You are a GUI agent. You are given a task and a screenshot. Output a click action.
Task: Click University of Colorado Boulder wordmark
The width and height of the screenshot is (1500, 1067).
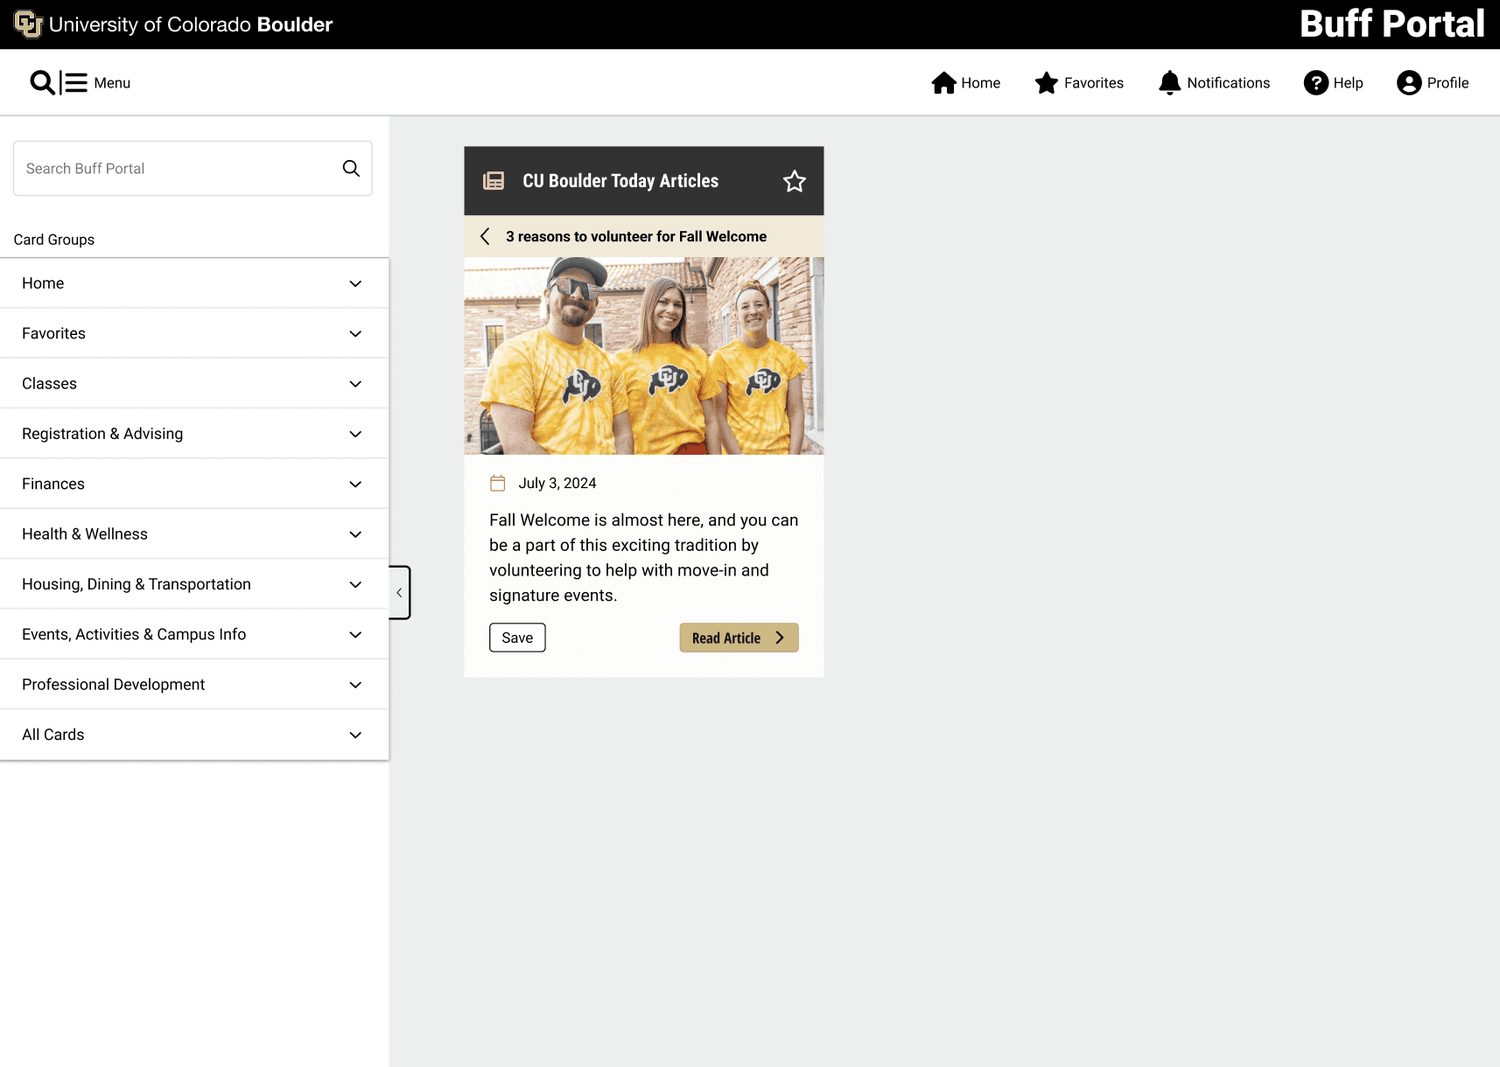[191, 24]
